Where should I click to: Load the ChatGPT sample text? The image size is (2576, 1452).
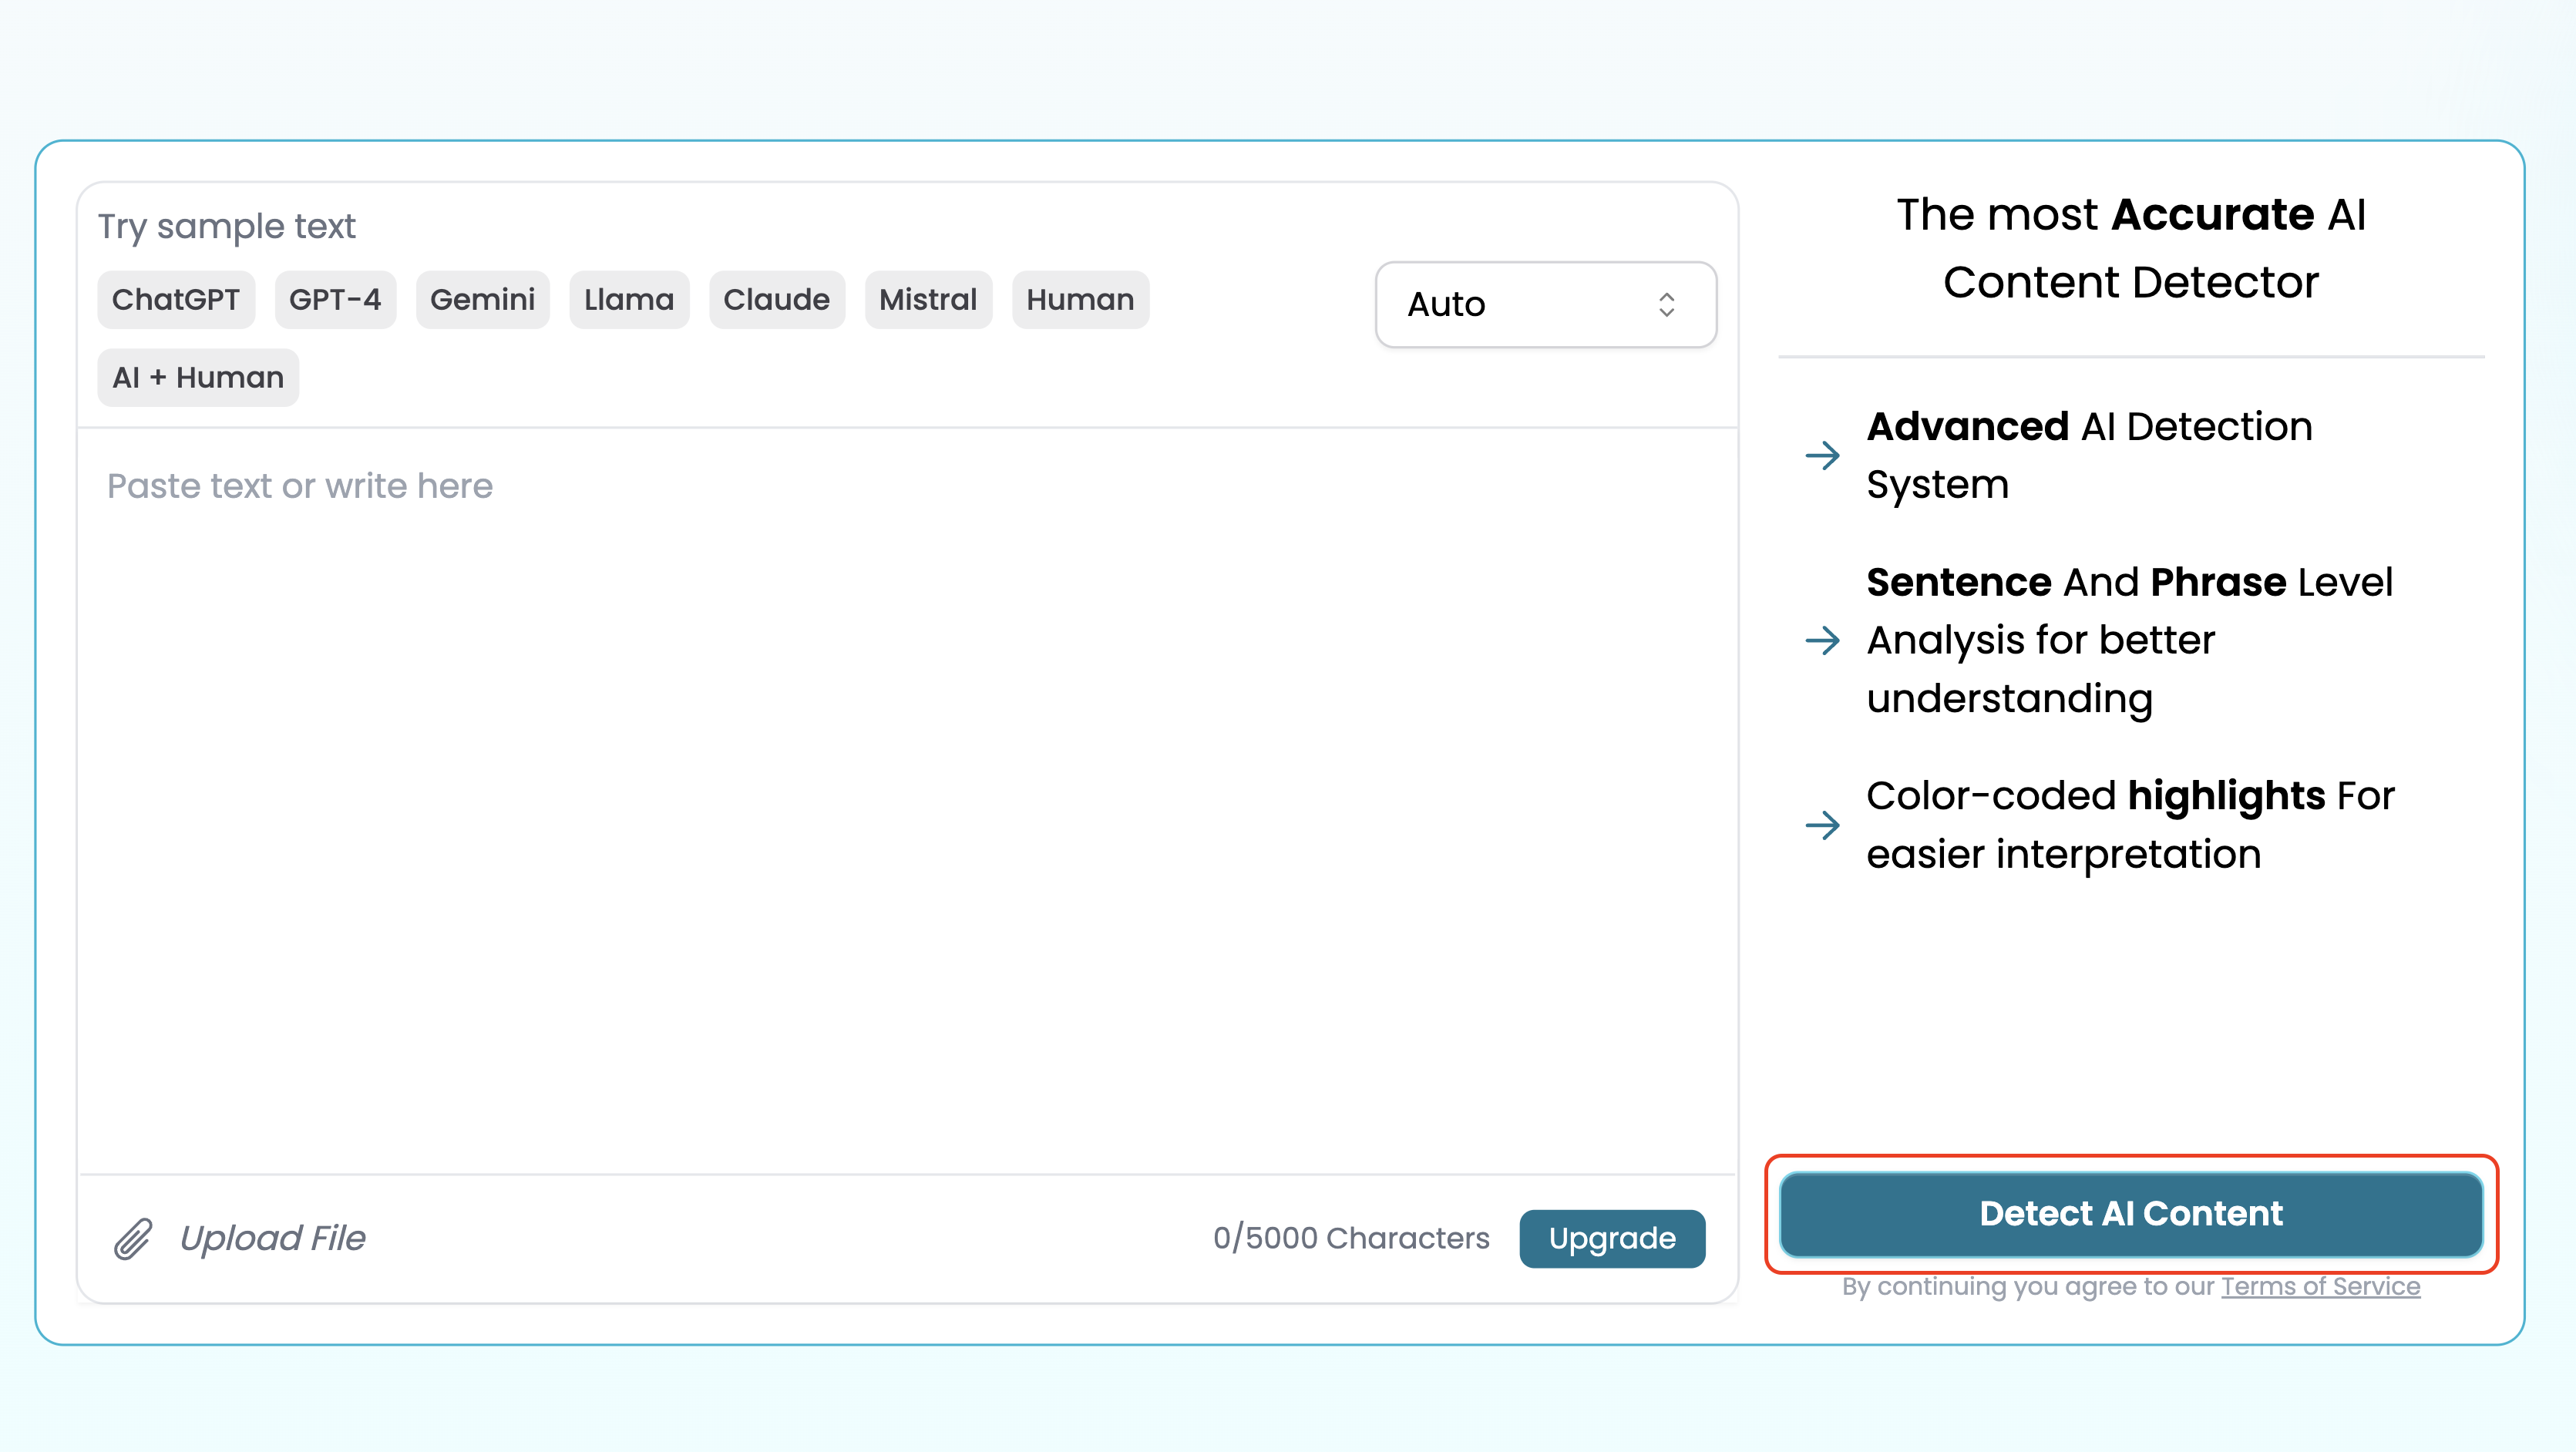click(x=176, y=299)
